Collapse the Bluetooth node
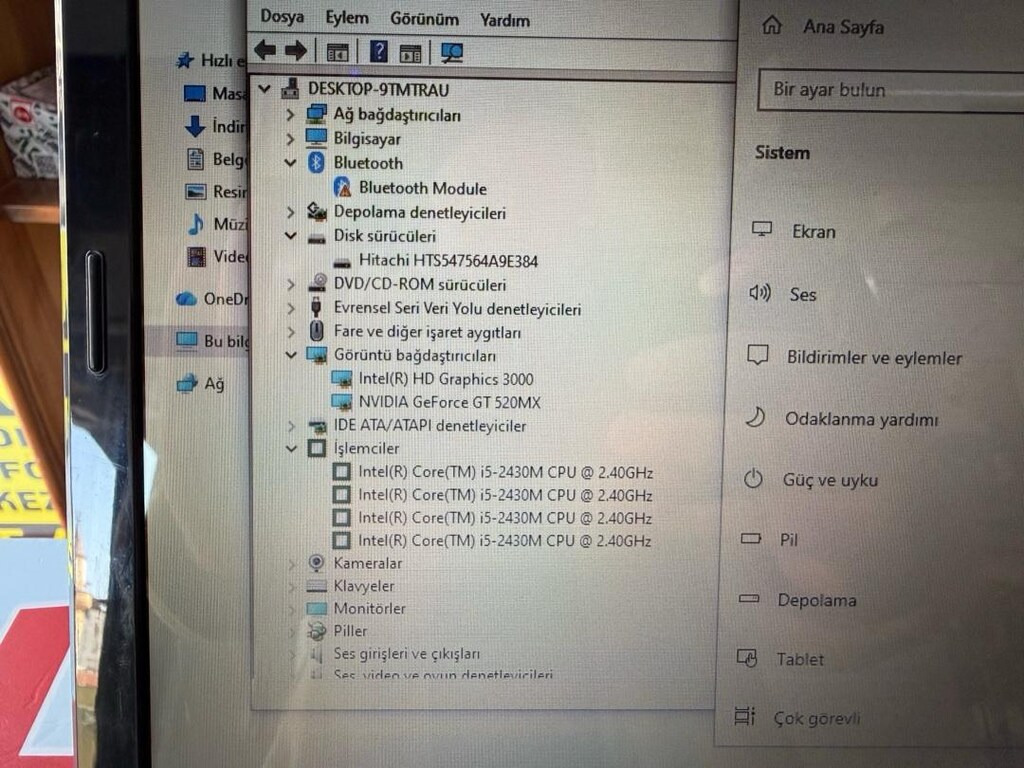1024x768 pixels. [x=291, y=163]
